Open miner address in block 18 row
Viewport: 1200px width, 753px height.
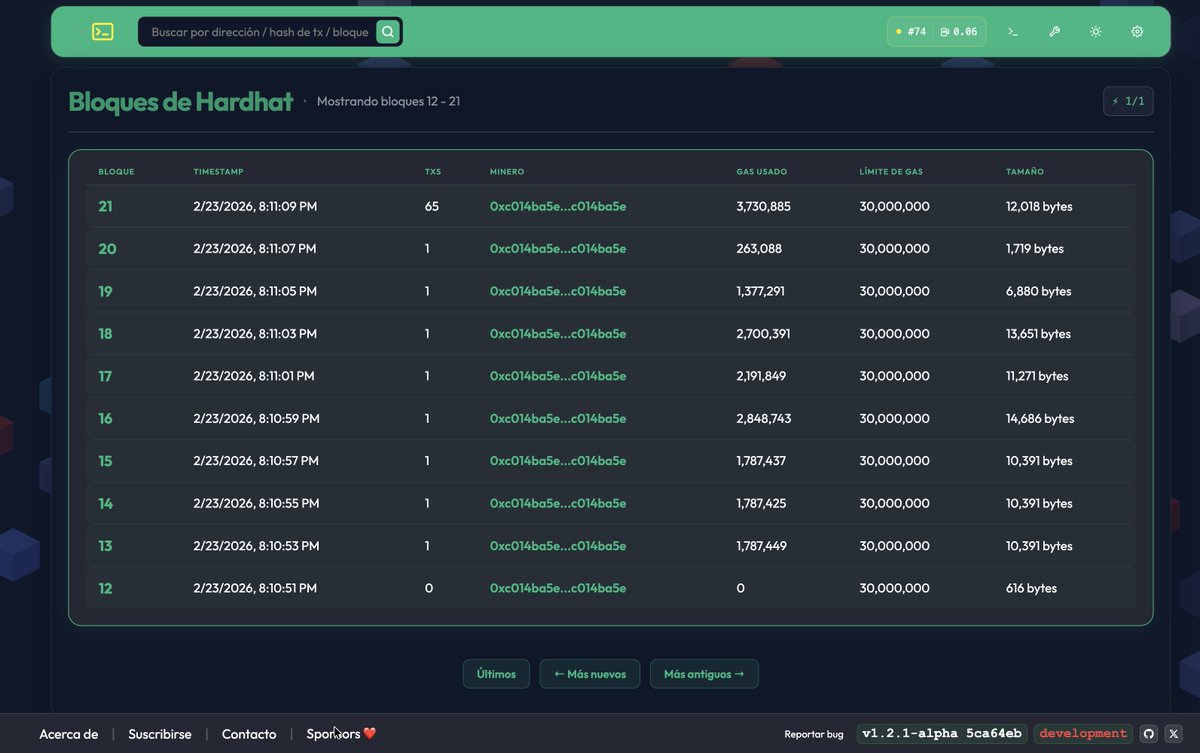[x=558, y=334]
